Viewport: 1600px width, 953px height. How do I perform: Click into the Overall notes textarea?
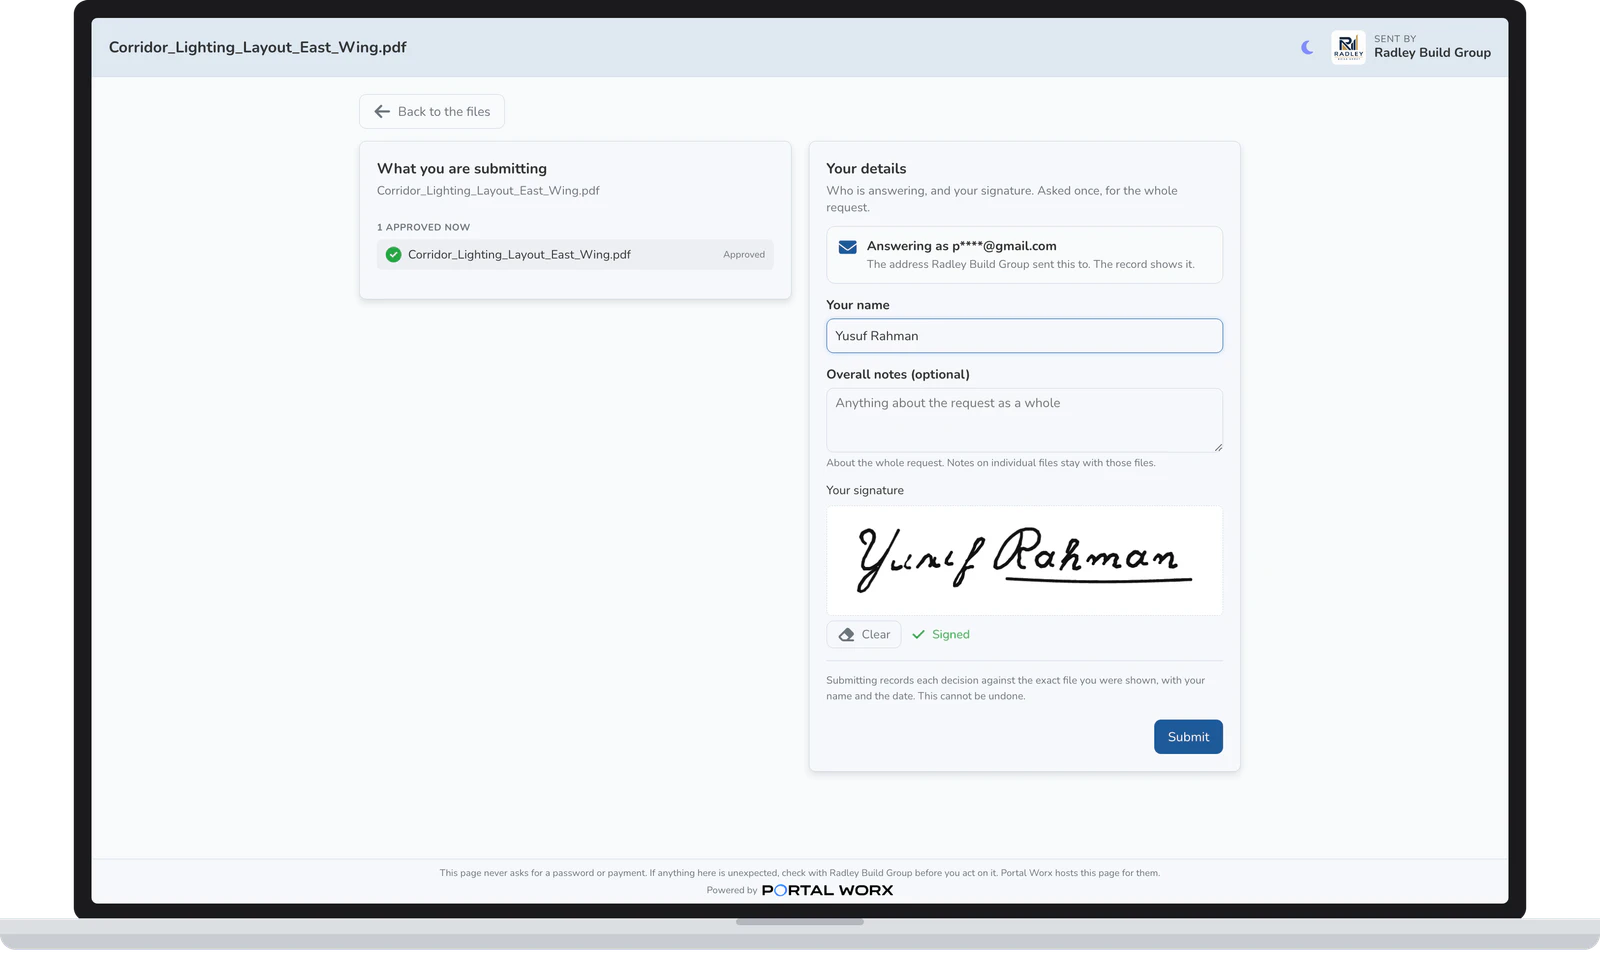[1024, 420]
